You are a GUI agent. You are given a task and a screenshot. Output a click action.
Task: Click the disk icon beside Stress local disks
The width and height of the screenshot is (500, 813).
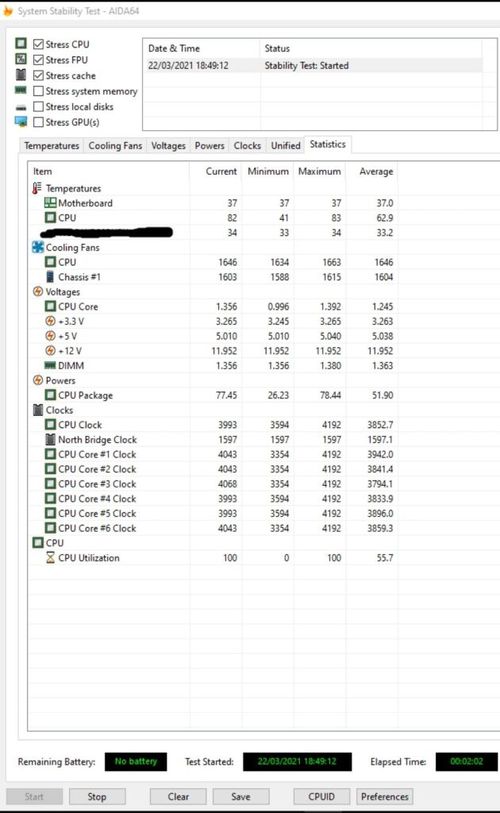(x=21, y=107)
